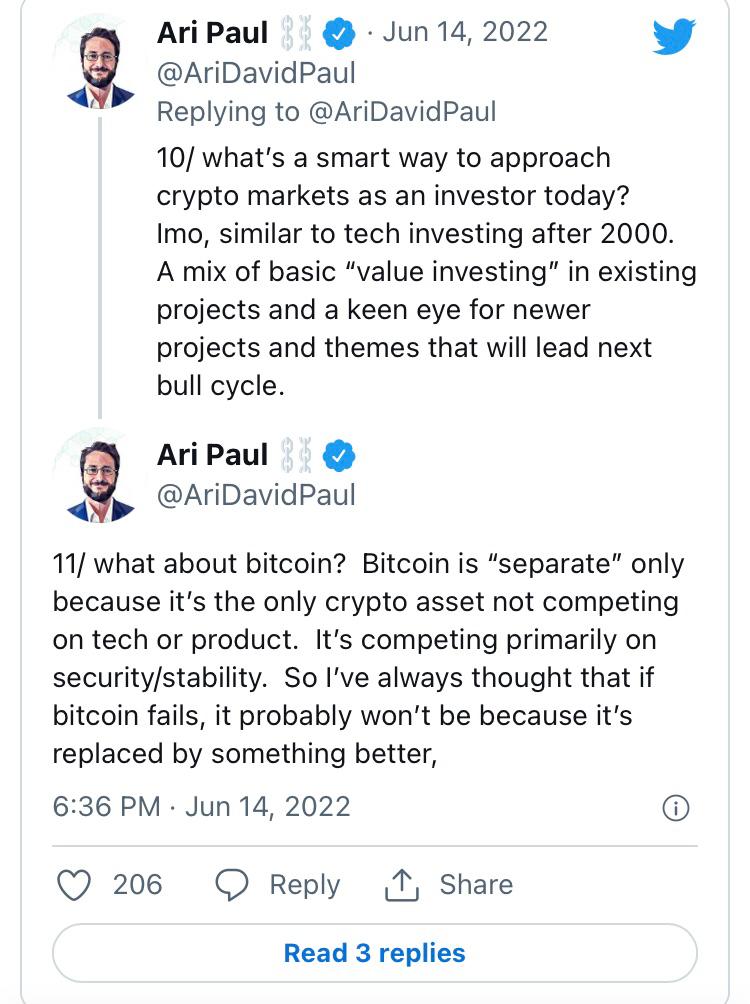
Task: Open the tweet info circle icon
Action: tap(676, 808)
